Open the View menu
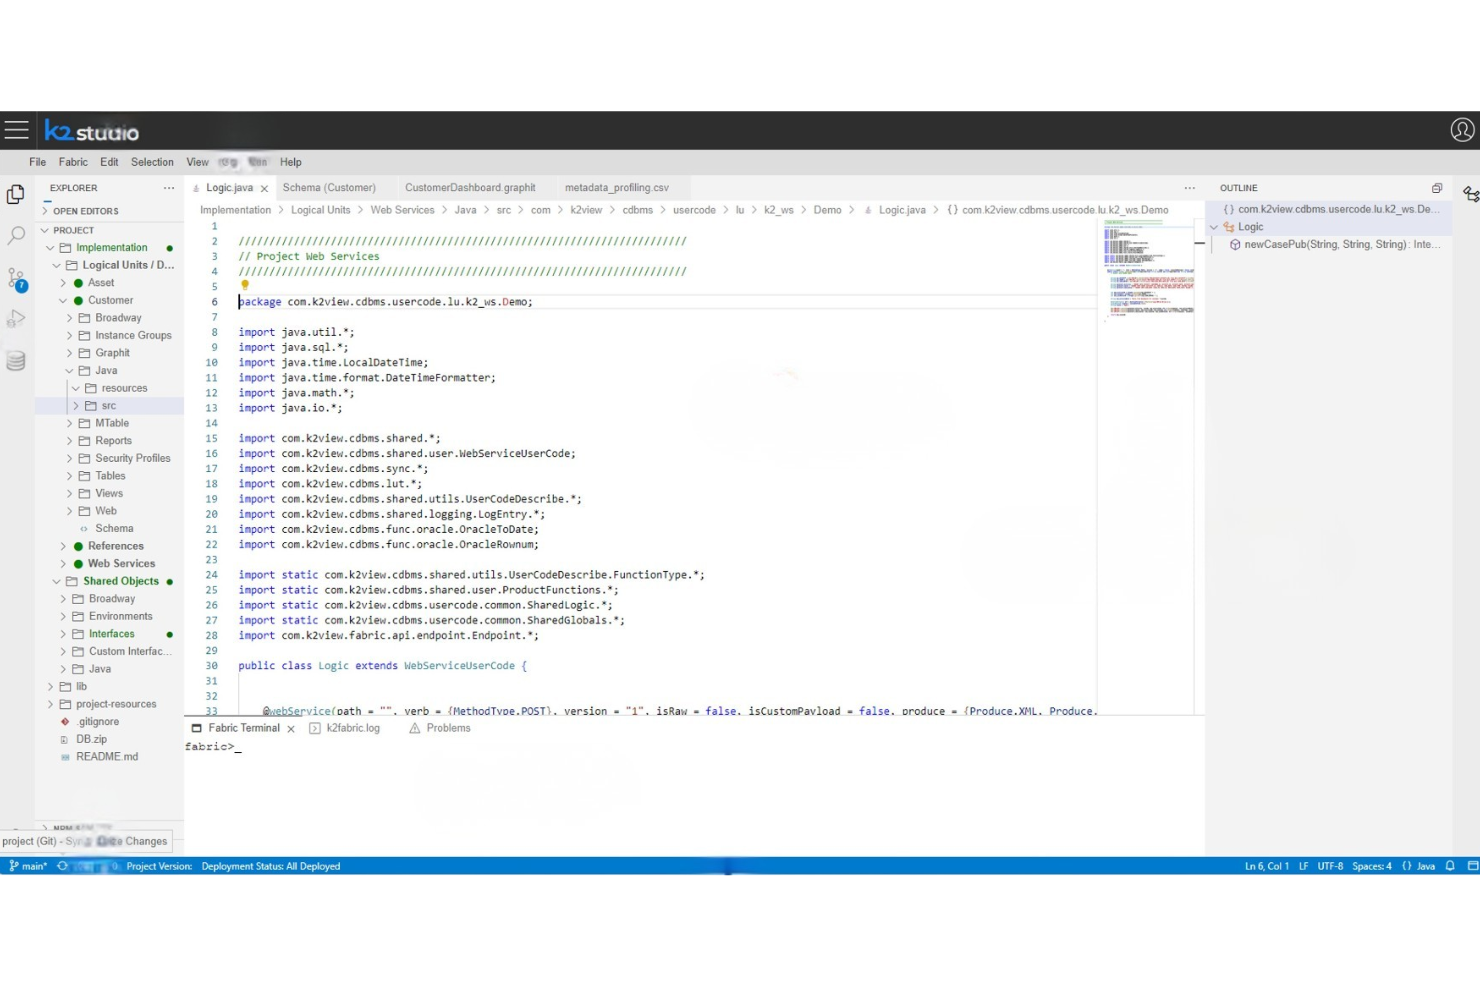This screenshot has width=1480, height=987. (x=197, y=162)
